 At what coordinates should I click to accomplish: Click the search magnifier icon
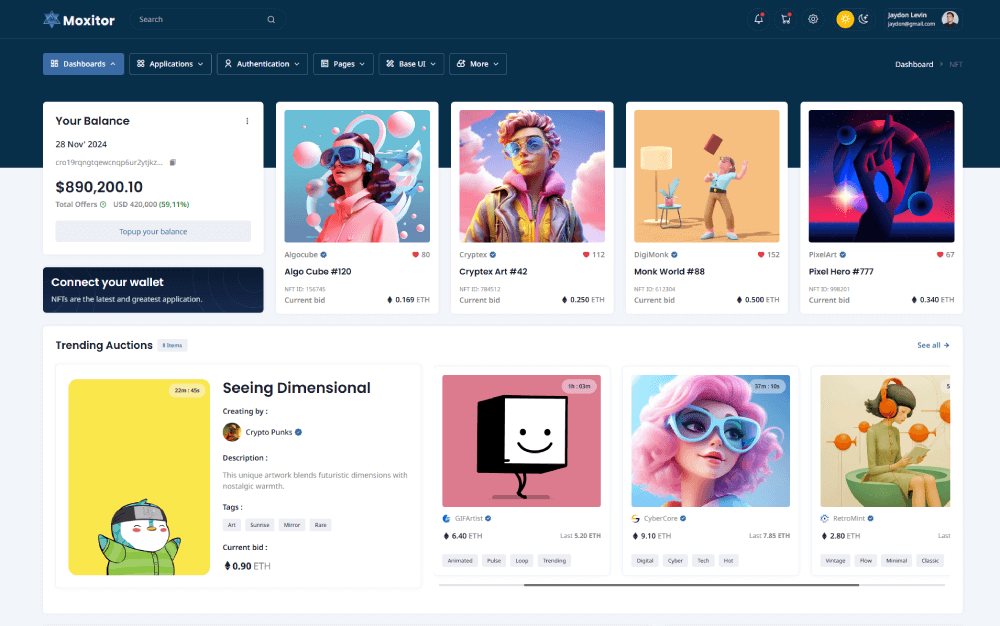point(271,20)
